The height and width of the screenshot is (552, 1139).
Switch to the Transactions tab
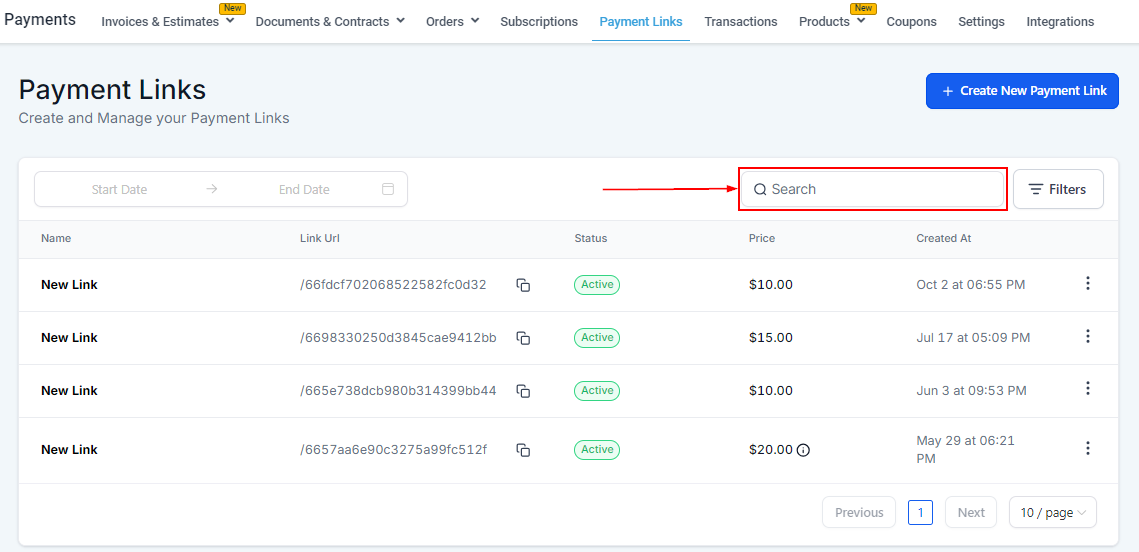(x=740, y=22)
